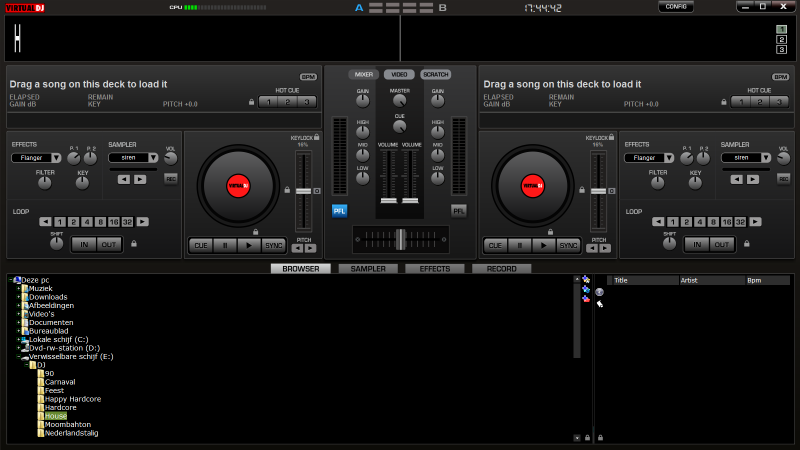Click the right deck BPM tap button
Image resolution: width=800 pixels, height=450 pixels.
[780, 77]
